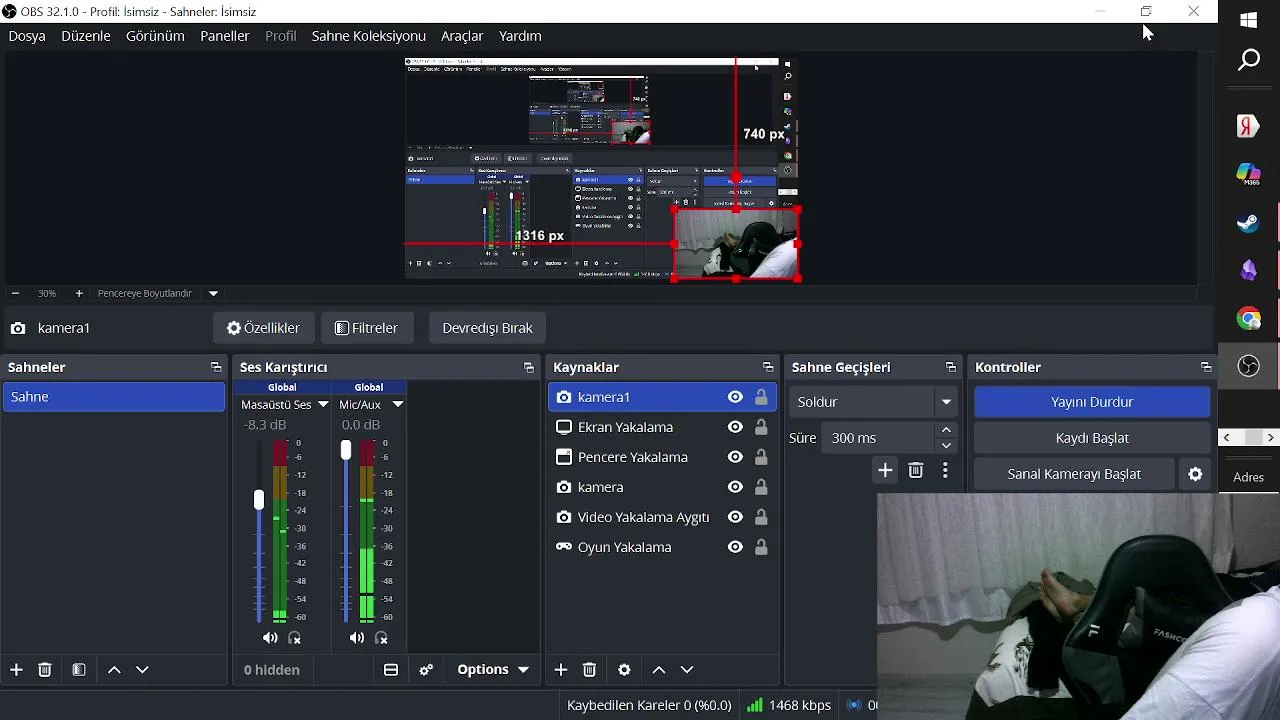Viewport: 1280px width, 720px height.
Task: Toggle monitoring headphones for Masaüstü Ses
Action: tap(295, 638)
